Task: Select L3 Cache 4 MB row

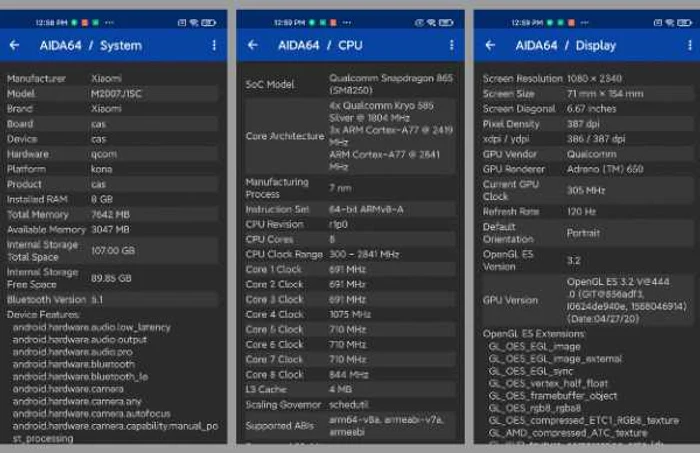Action: (x=350, y=390)
